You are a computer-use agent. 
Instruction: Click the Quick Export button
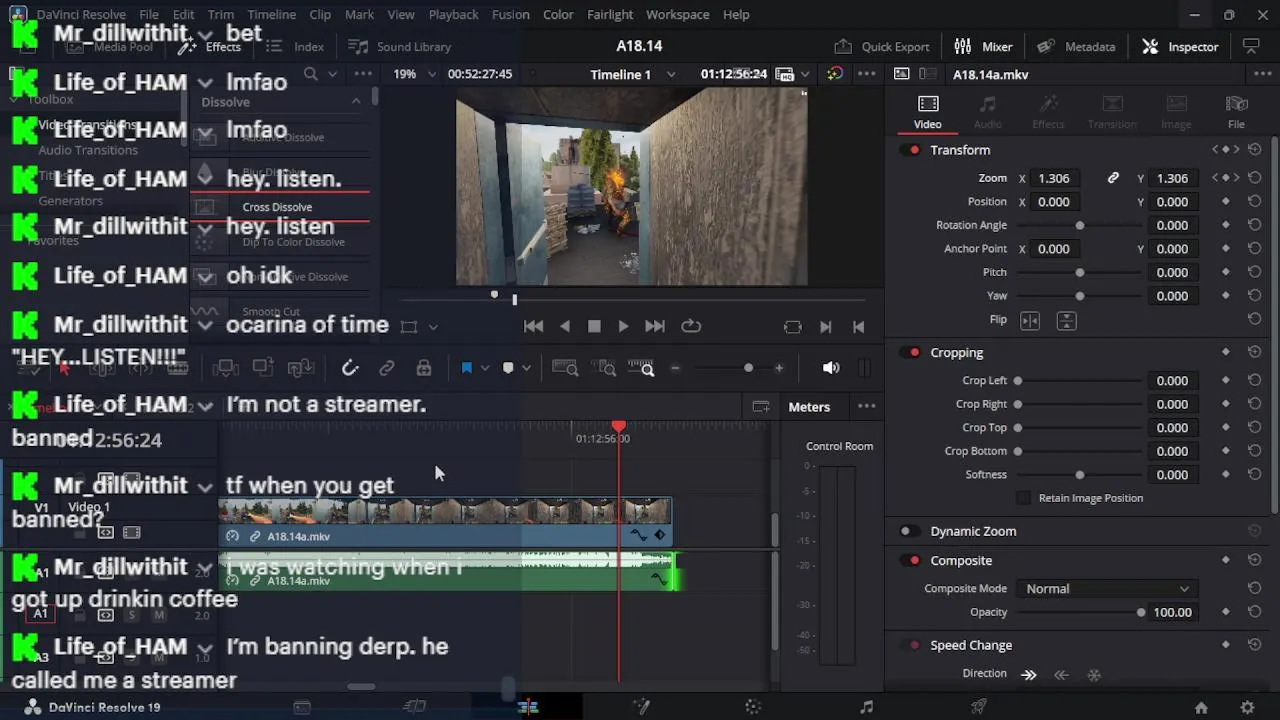coord(882,46)
